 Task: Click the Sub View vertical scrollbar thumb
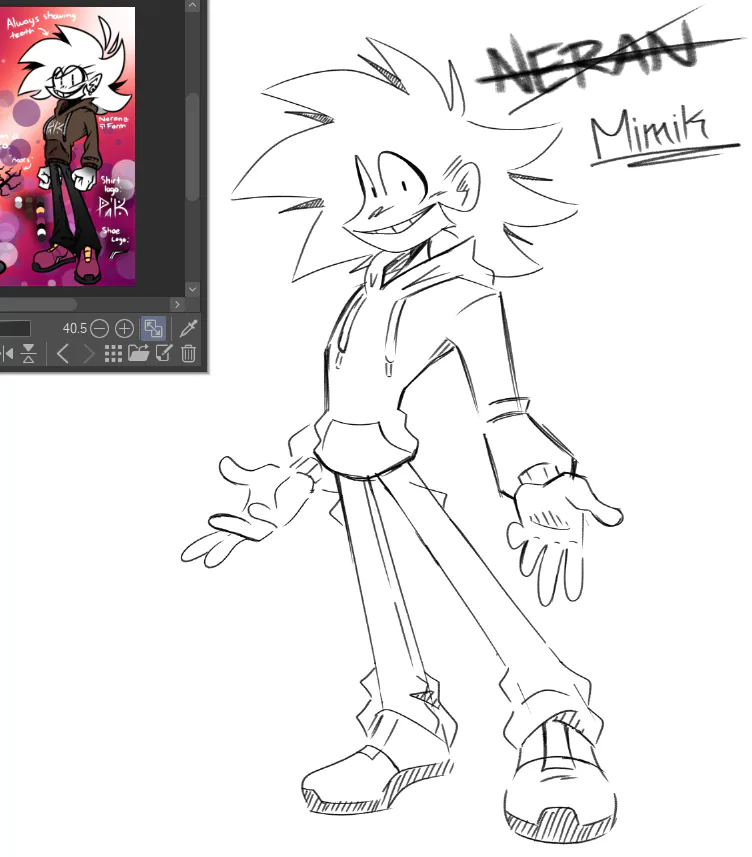click(x=192, y=148)
